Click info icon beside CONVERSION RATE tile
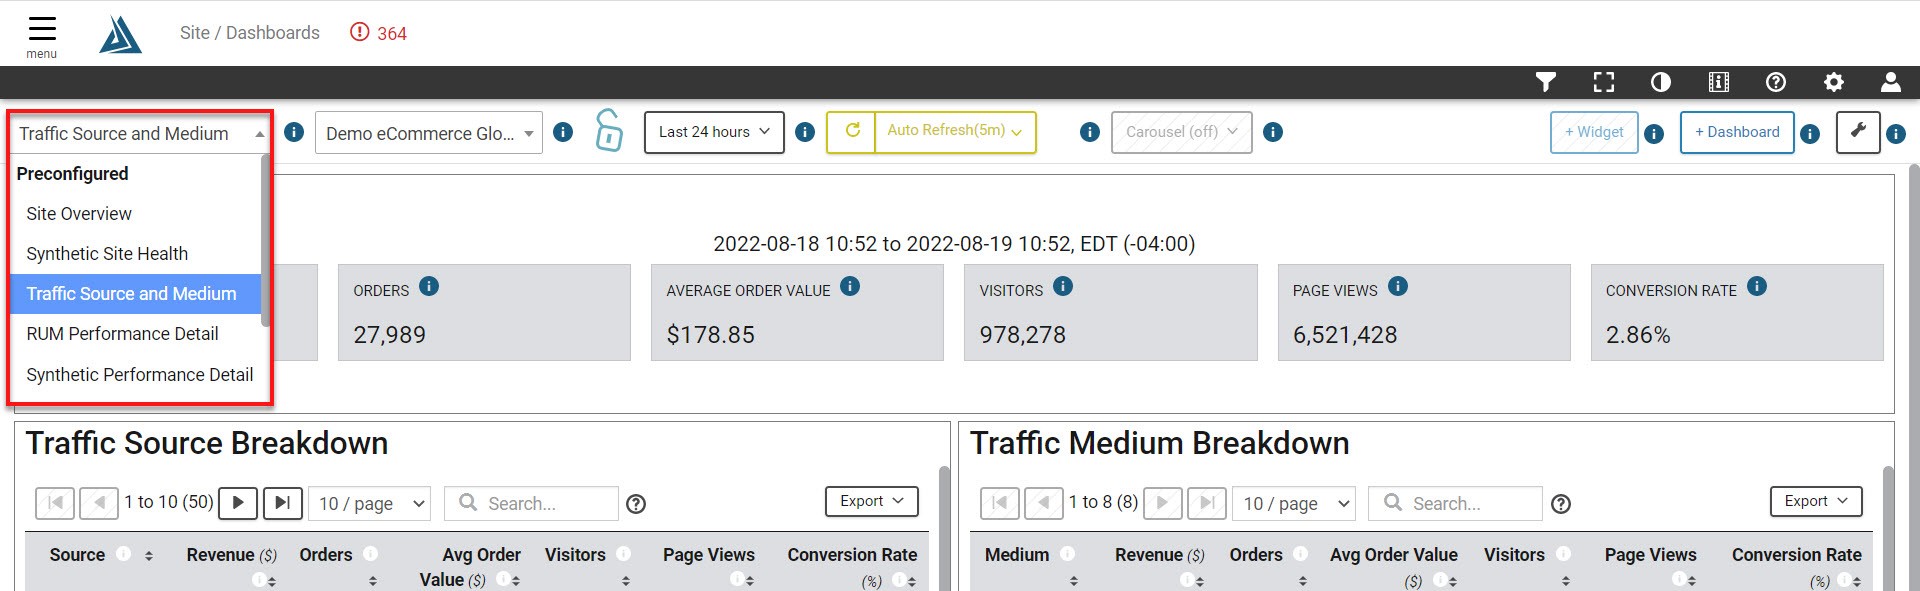Screen dimensions: 1920x591 [x=1757, y=286]
